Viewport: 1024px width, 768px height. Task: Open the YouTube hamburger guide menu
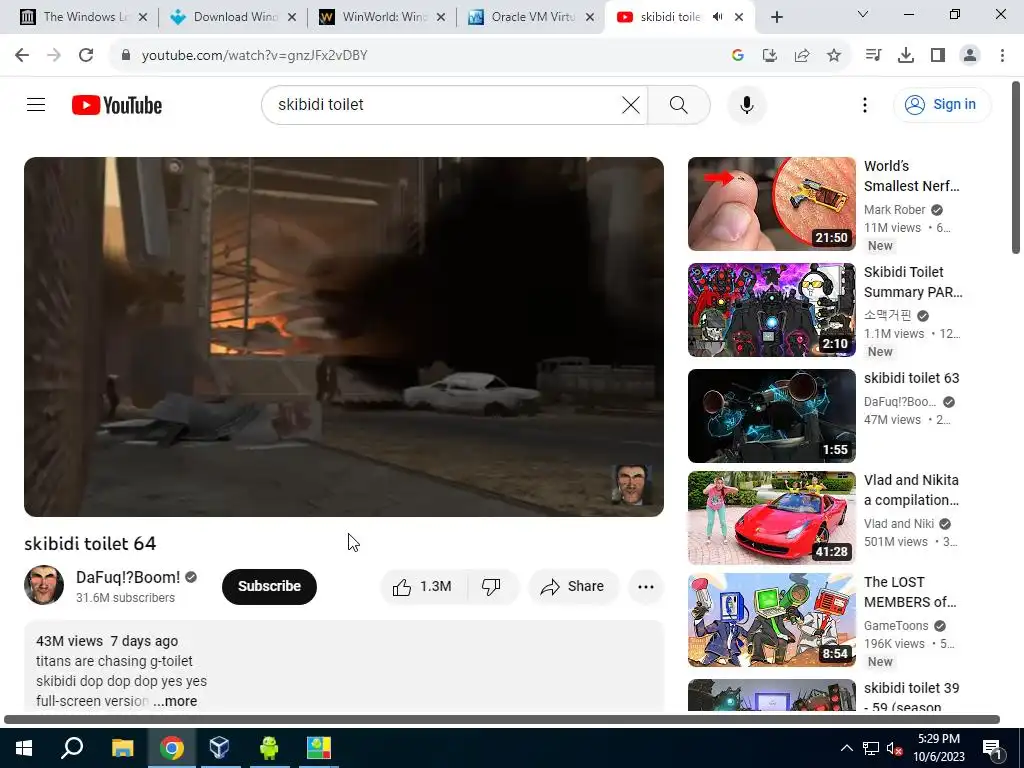click(x=36, y=104)
